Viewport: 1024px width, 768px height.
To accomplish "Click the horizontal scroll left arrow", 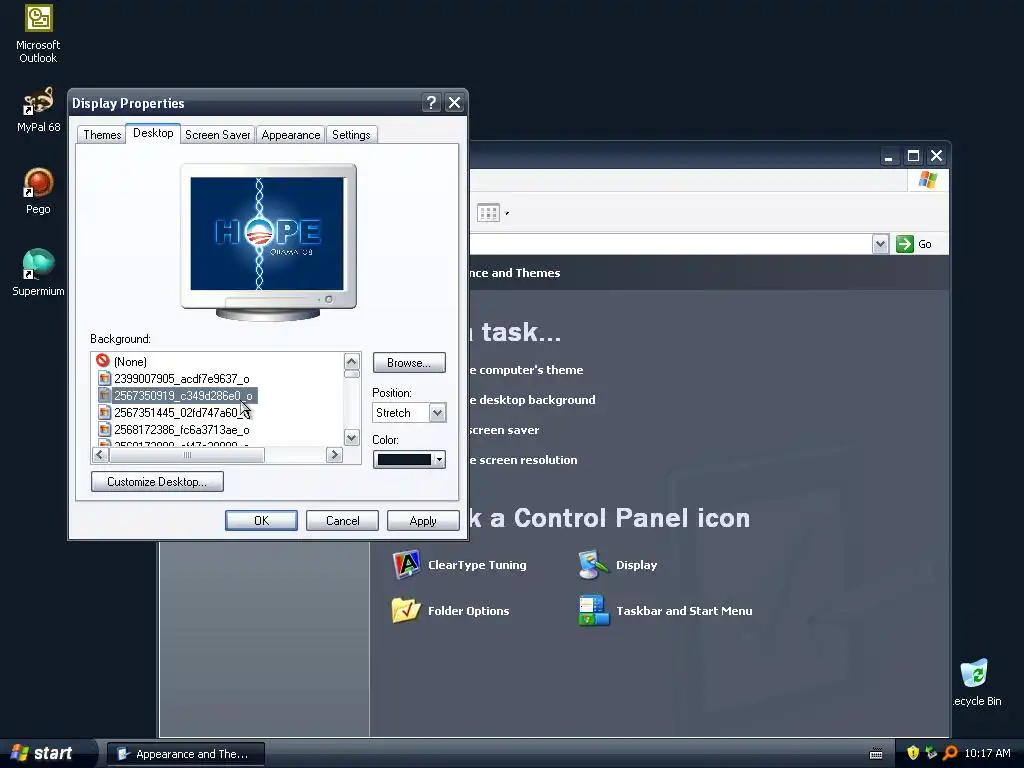I will tap(100, 455).
